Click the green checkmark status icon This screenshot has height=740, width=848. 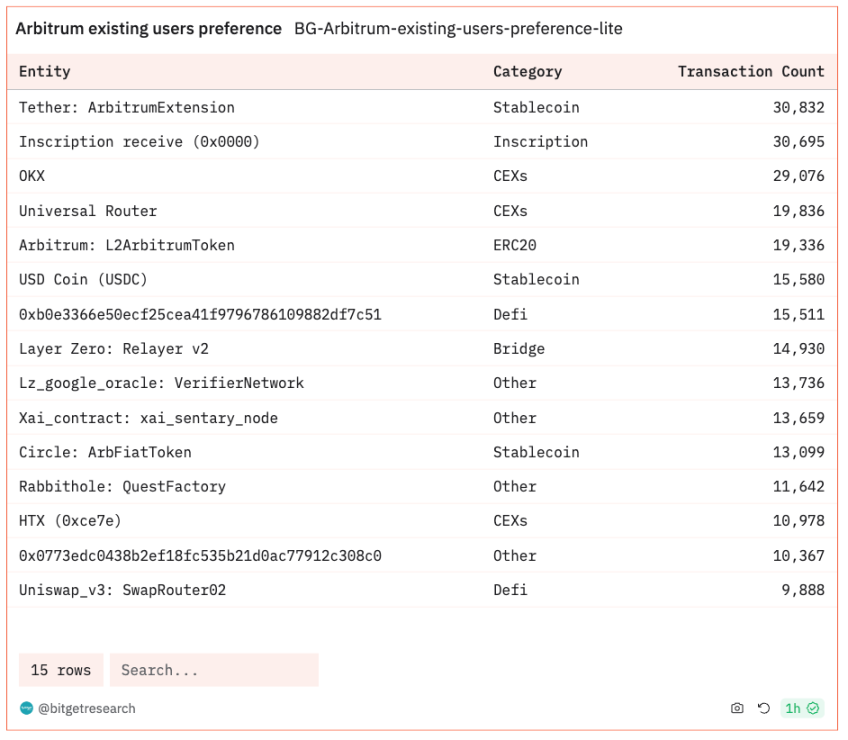click(814, 709)
